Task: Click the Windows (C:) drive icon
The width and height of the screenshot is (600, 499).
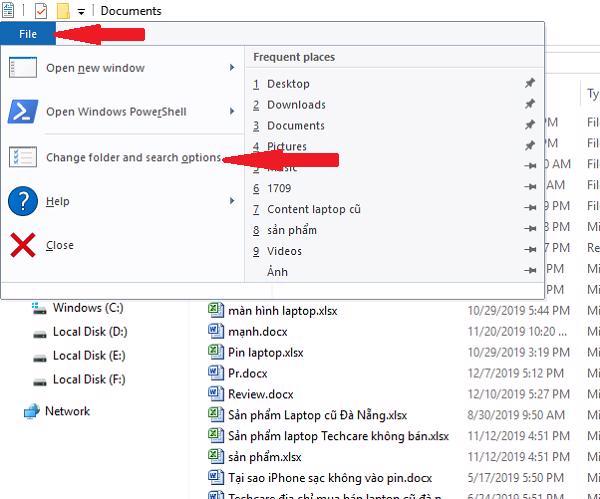Action: pos(39,308)
